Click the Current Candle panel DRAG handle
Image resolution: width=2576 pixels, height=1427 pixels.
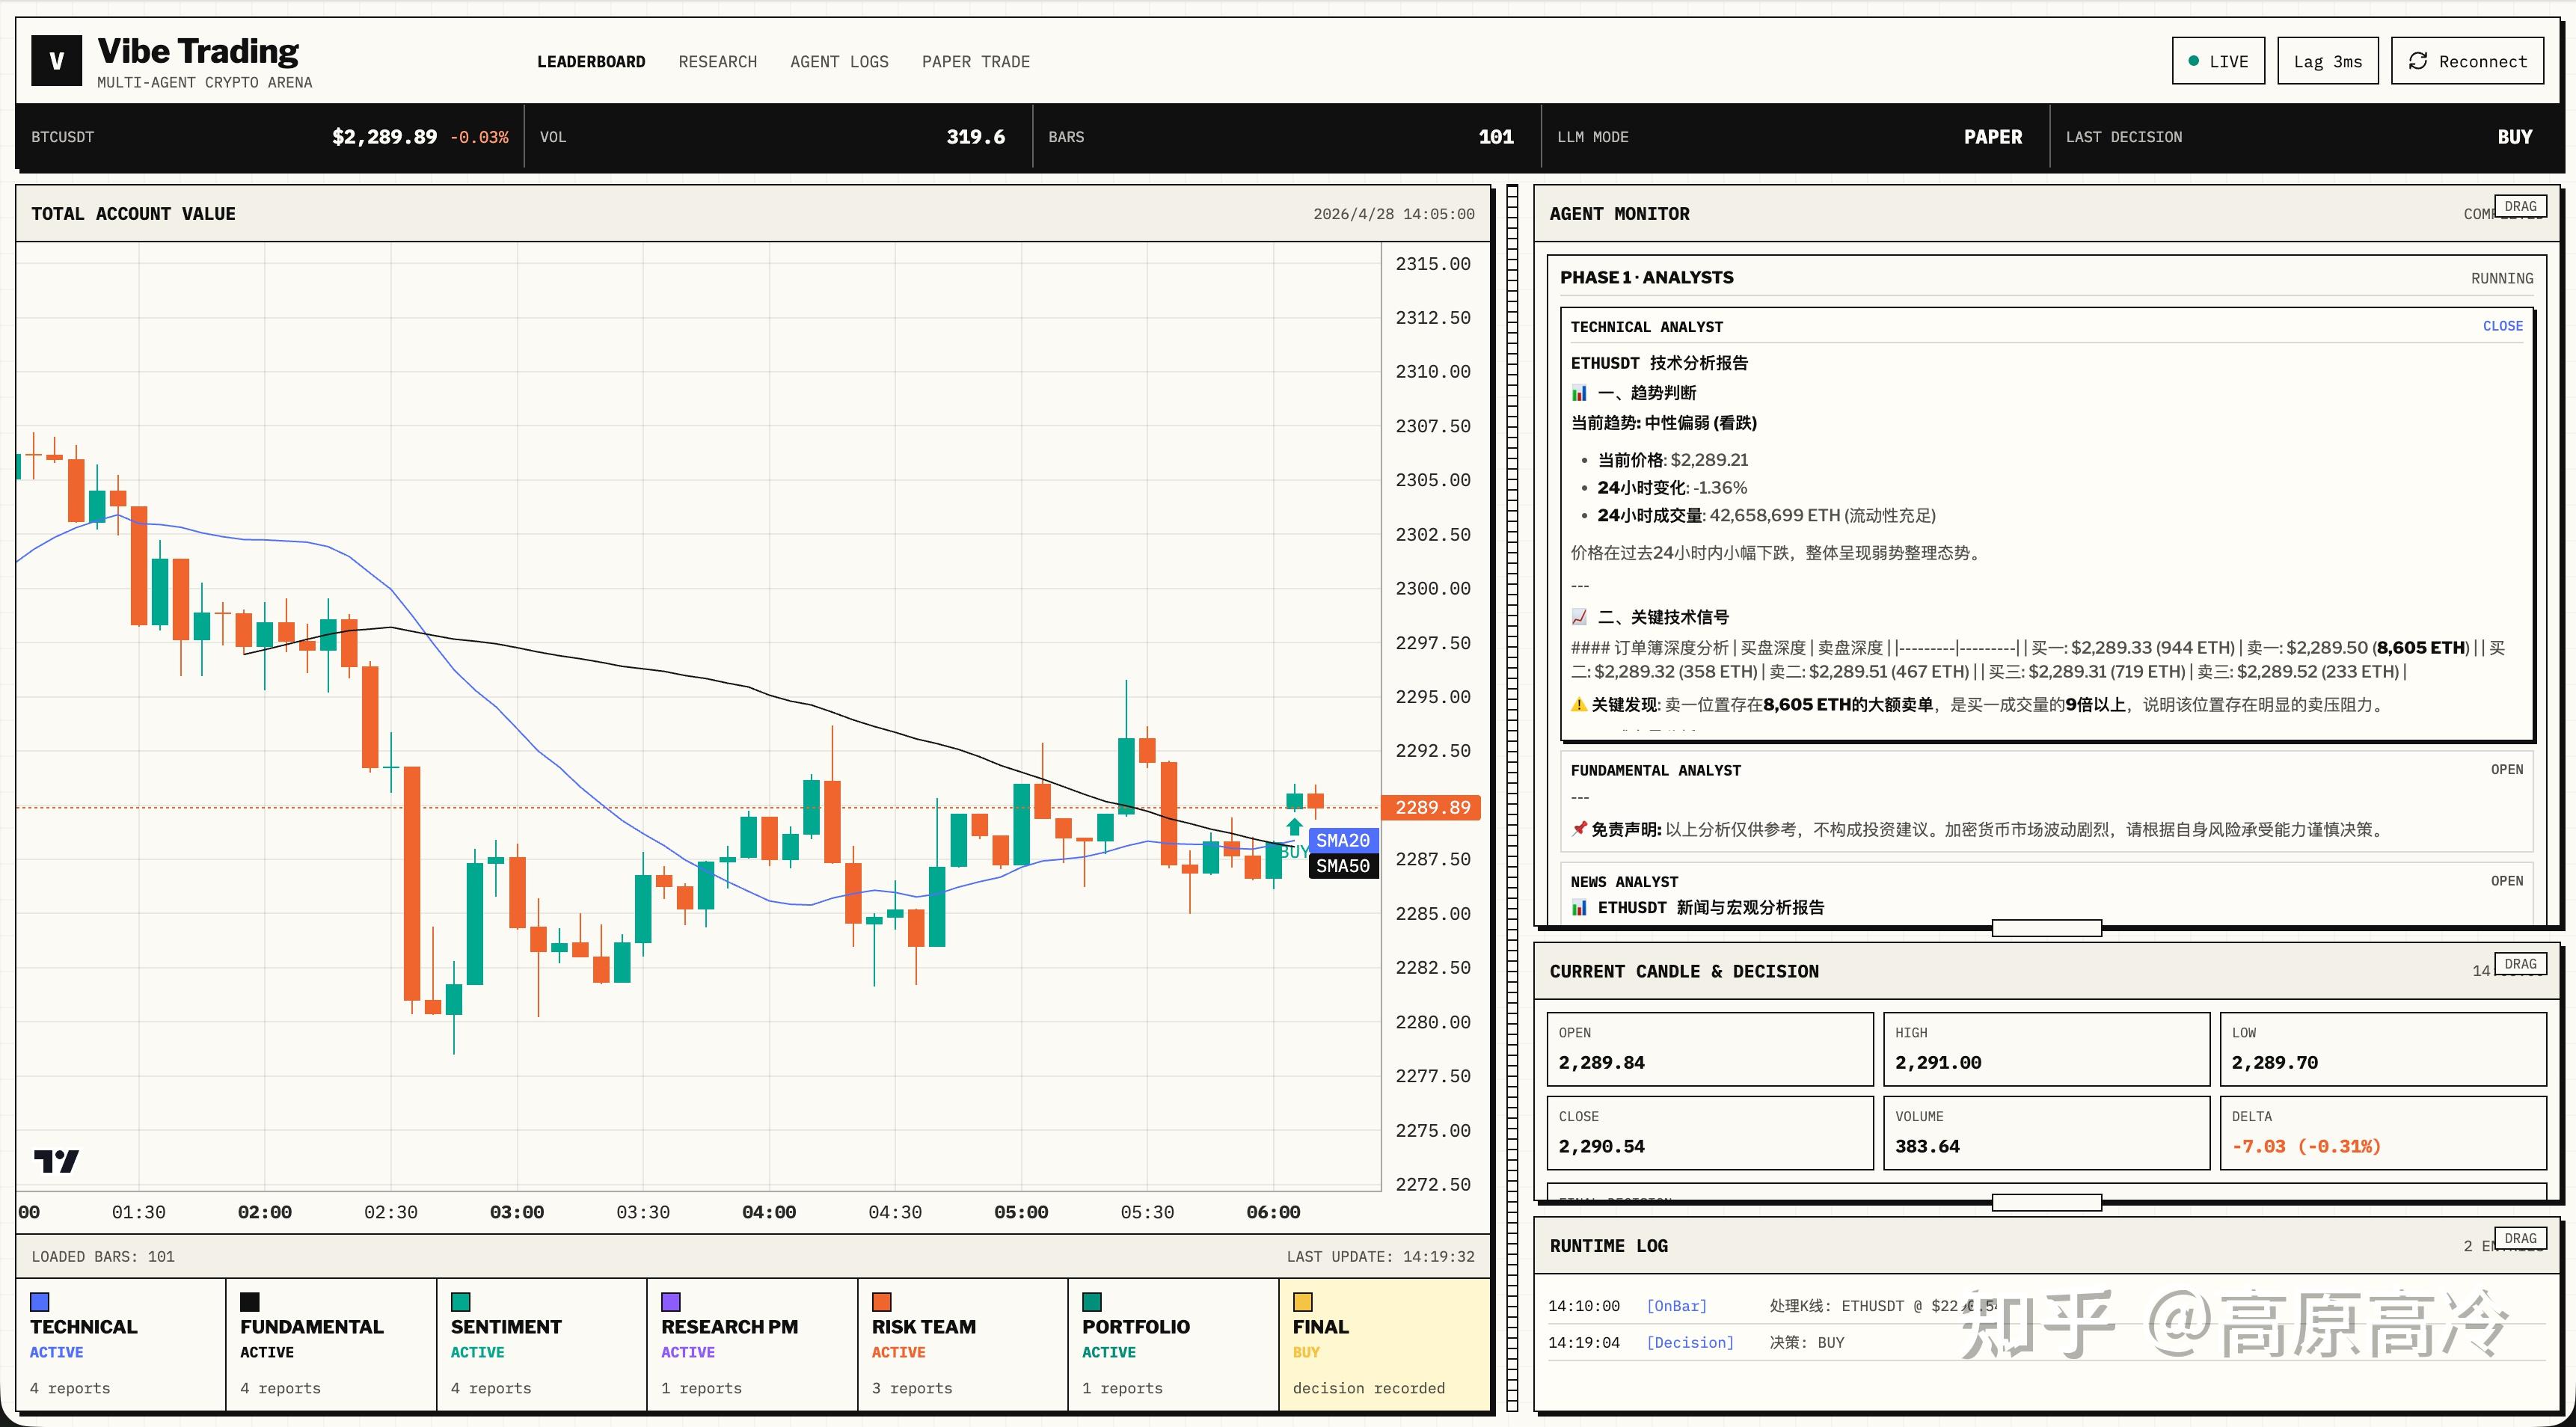coord(2520,964)
